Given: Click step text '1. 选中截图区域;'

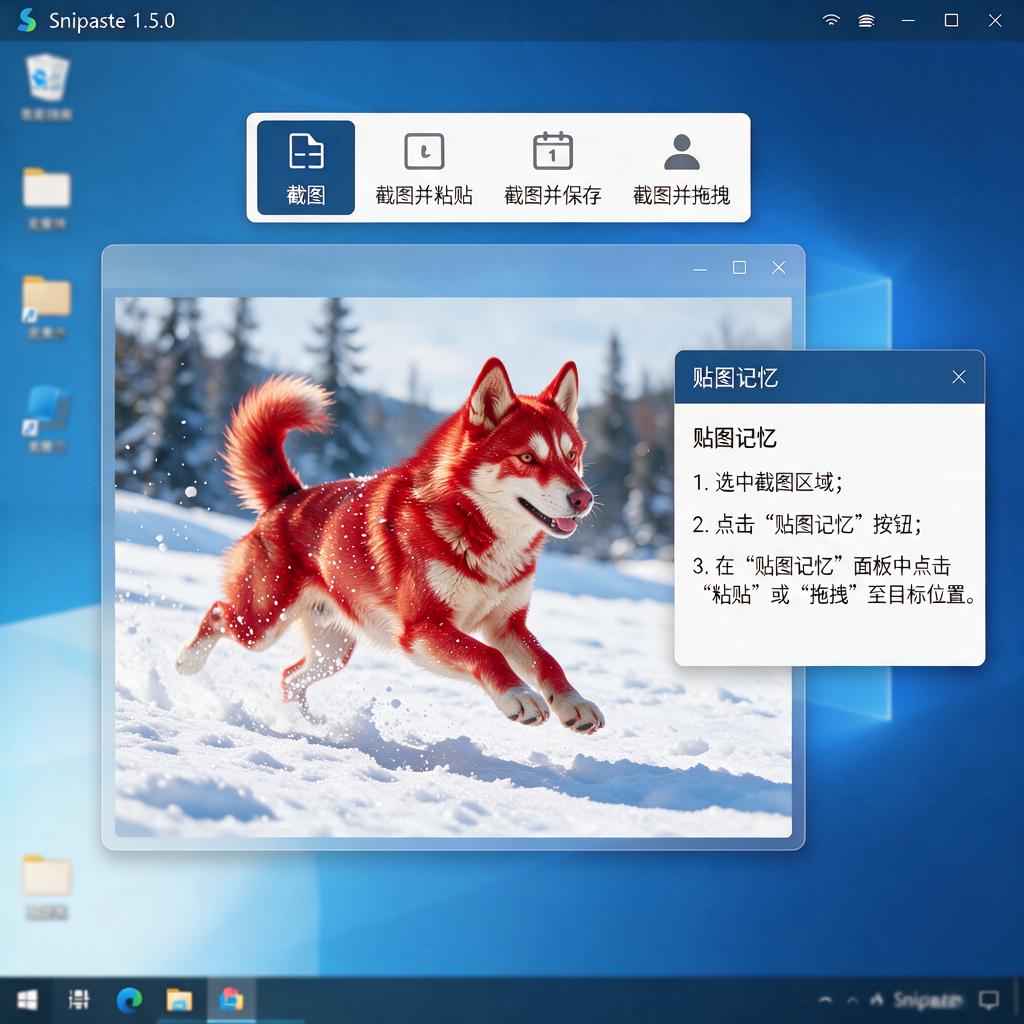Looking at the screenshot, I should click(768, 483).
